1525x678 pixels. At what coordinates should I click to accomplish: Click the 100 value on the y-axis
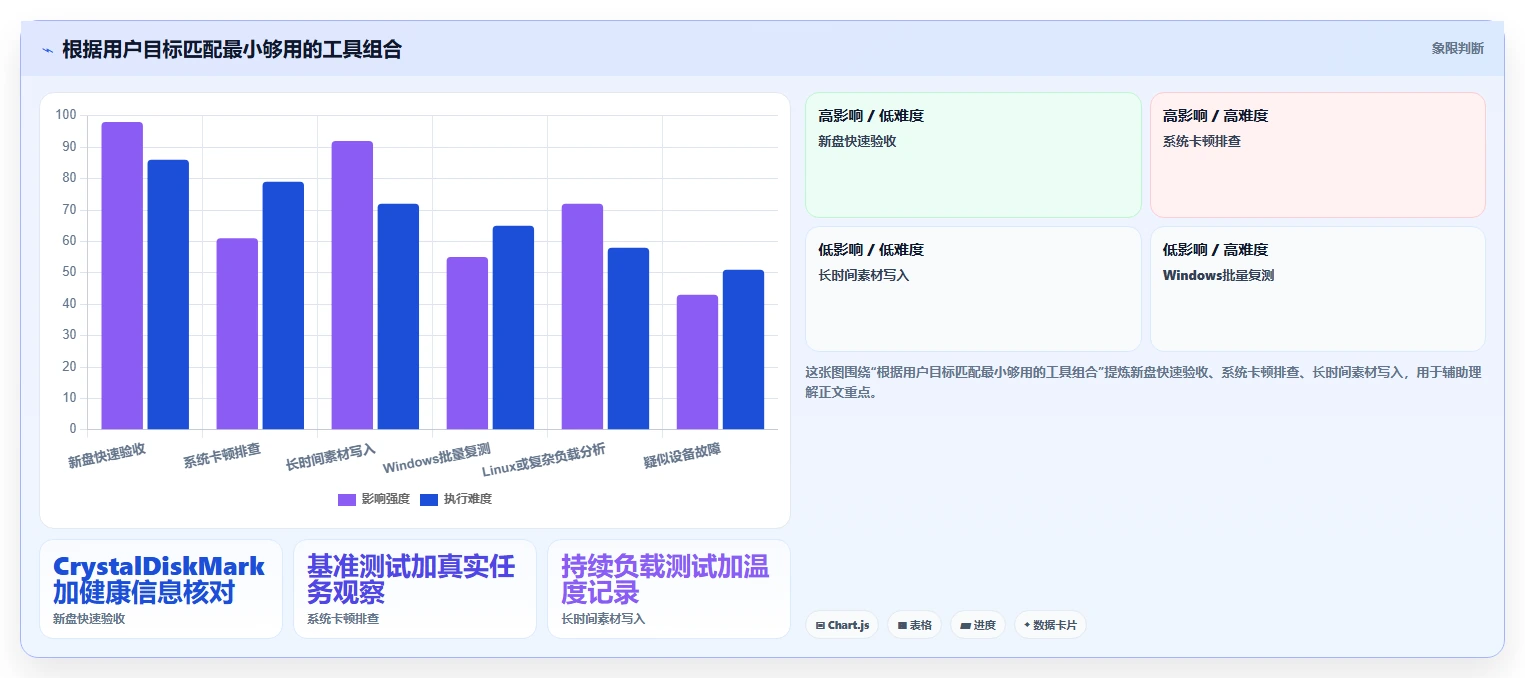[x=66, y=115]
